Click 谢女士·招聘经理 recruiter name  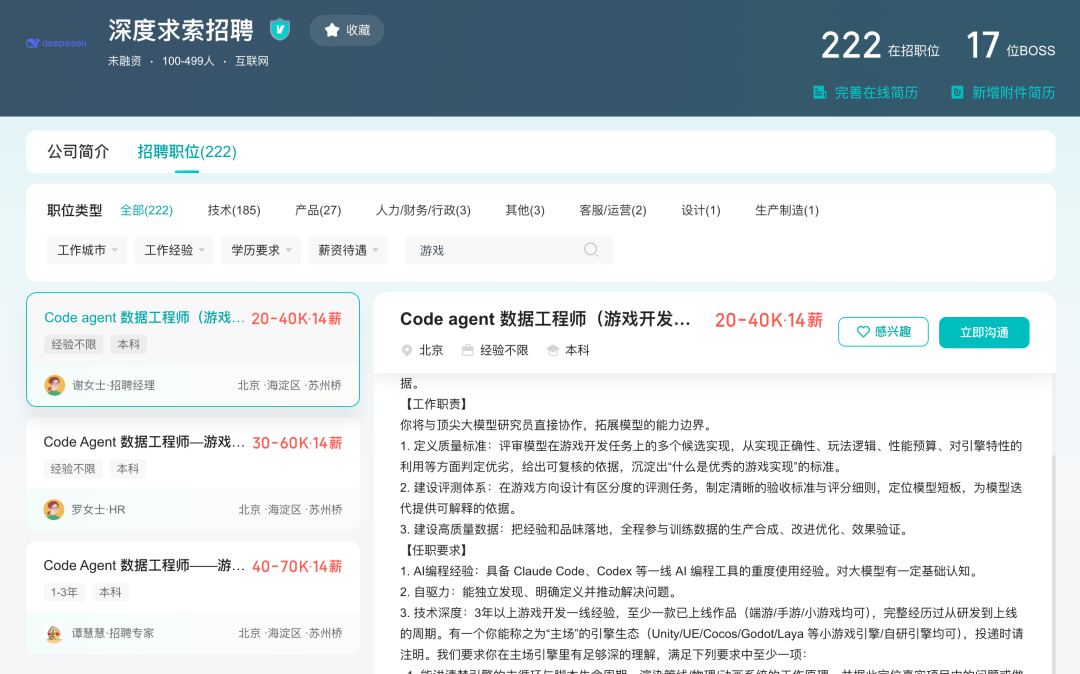[x=114, y=386]
